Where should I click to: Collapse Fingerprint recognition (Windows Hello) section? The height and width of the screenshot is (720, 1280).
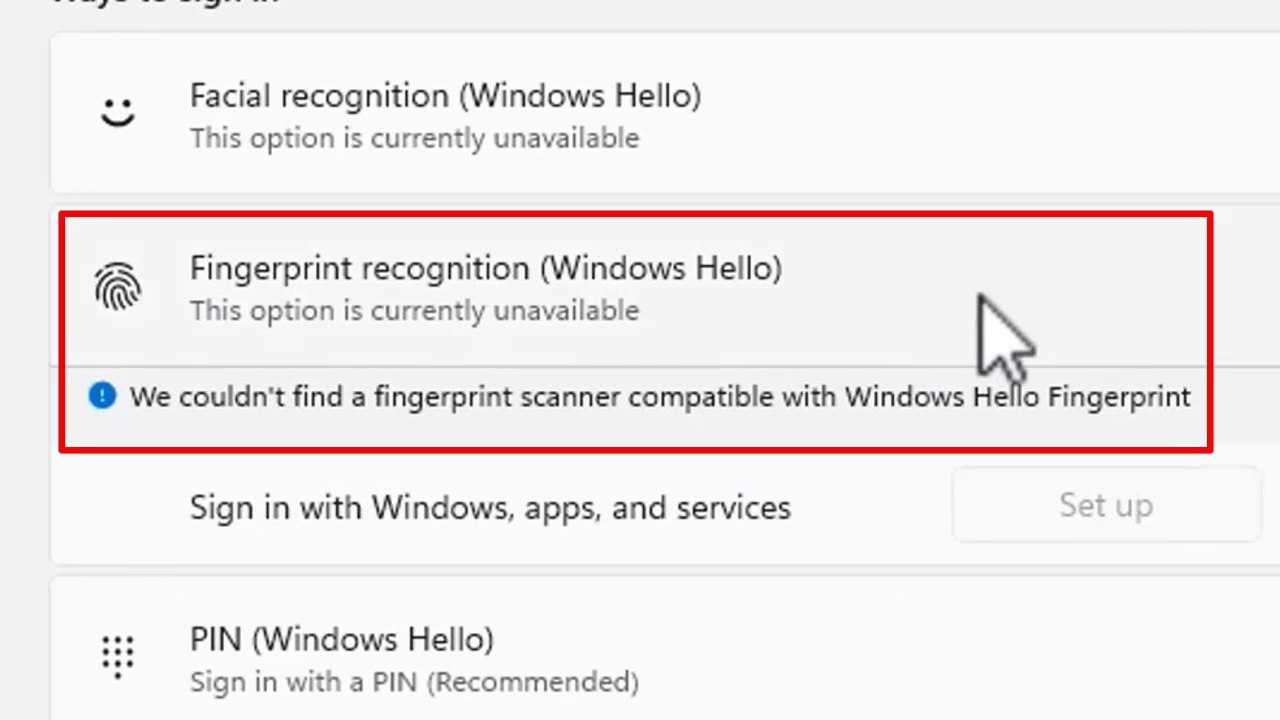665,289
